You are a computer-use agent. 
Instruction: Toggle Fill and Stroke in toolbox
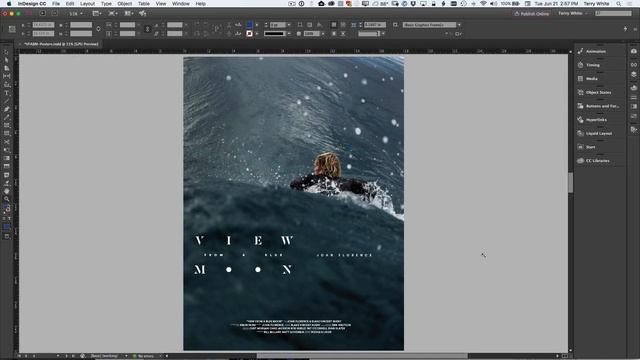click(x=7, y=209)
